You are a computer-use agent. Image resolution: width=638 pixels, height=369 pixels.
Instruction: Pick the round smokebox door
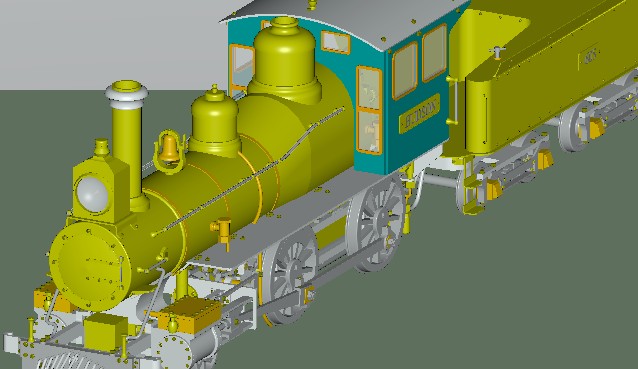(90, 266)
